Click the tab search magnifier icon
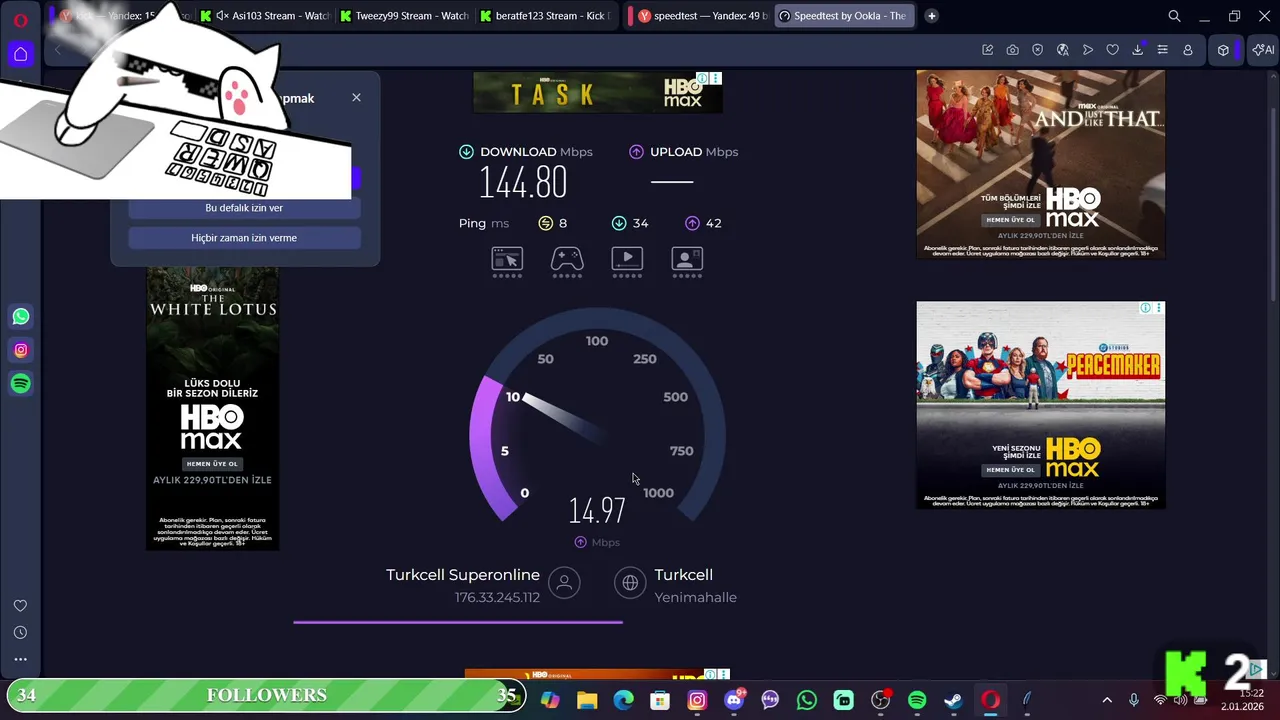The height and width of the screenshot is (720, 1280). pyautogui.click(x=1175, y=16)
